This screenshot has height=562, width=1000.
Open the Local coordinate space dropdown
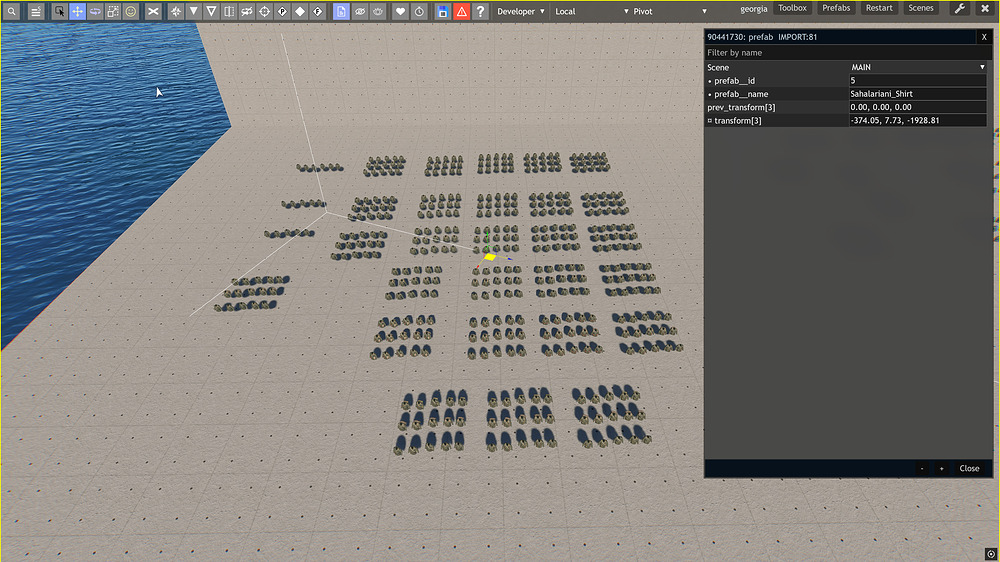tap(591, 11)
